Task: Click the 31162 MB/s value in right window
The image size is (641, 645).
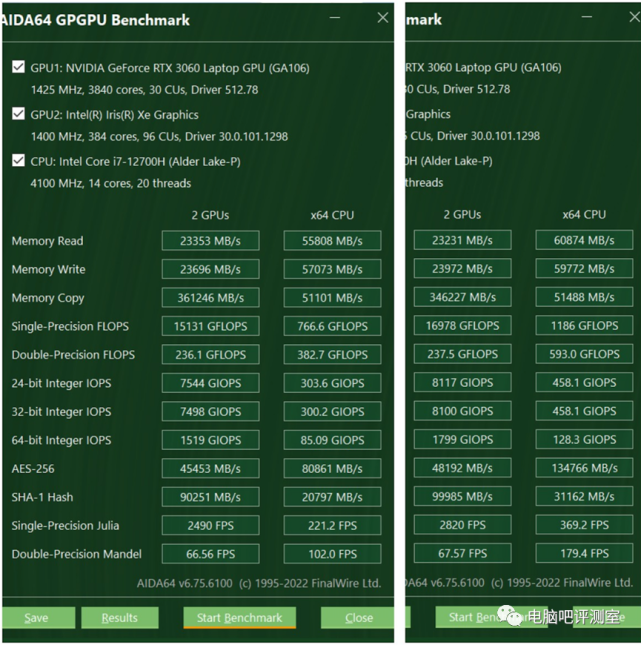Action: tap(584, 496)
